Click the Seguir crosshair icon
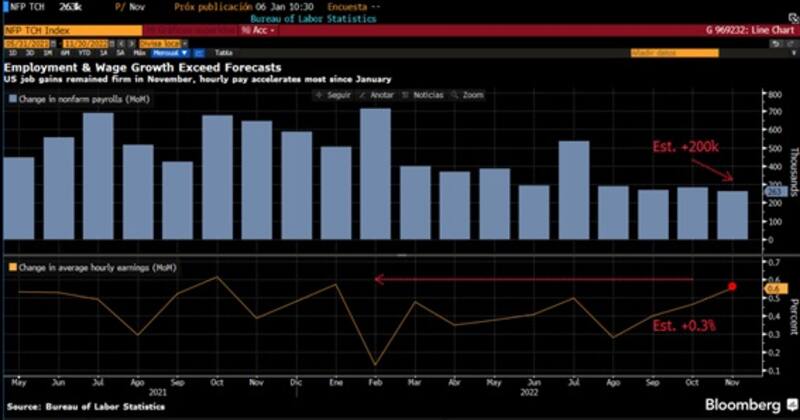Screen dimensions: 800x420 [321, 95]
